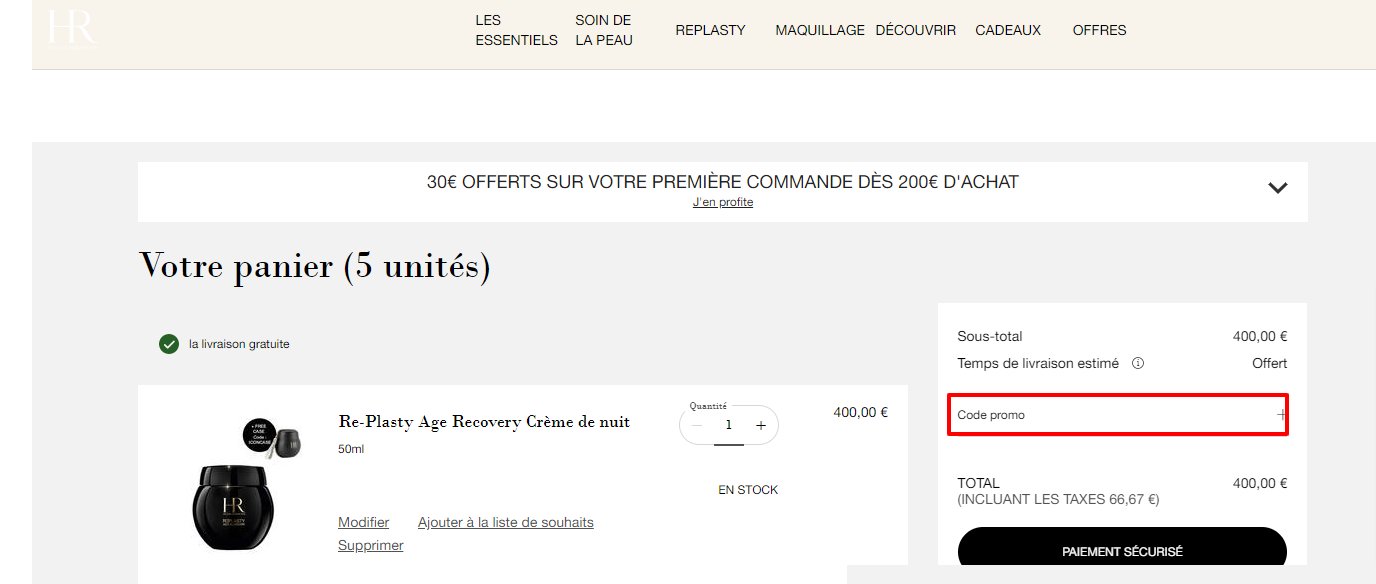This screenshot has width=1376, height=584.
Task: Click the green free delivery checkmark icon
Action: pyautogui.click(x=169, y=344)
